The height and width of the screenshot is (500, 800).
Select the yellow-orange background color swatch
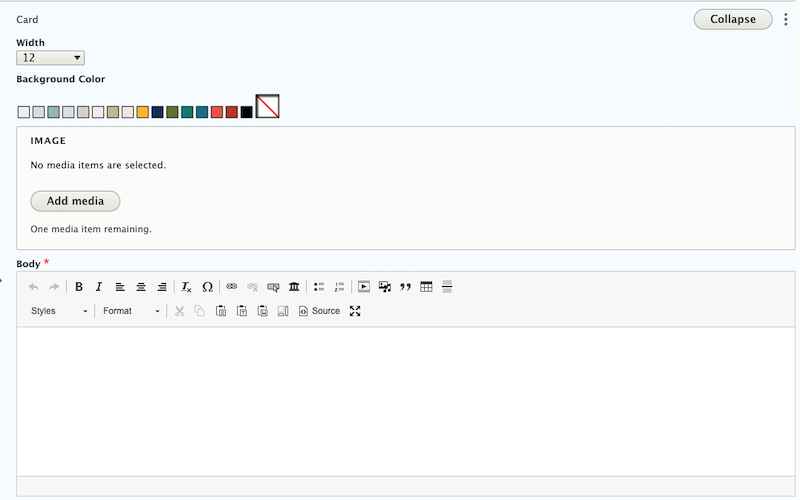(x=142, y=112)
